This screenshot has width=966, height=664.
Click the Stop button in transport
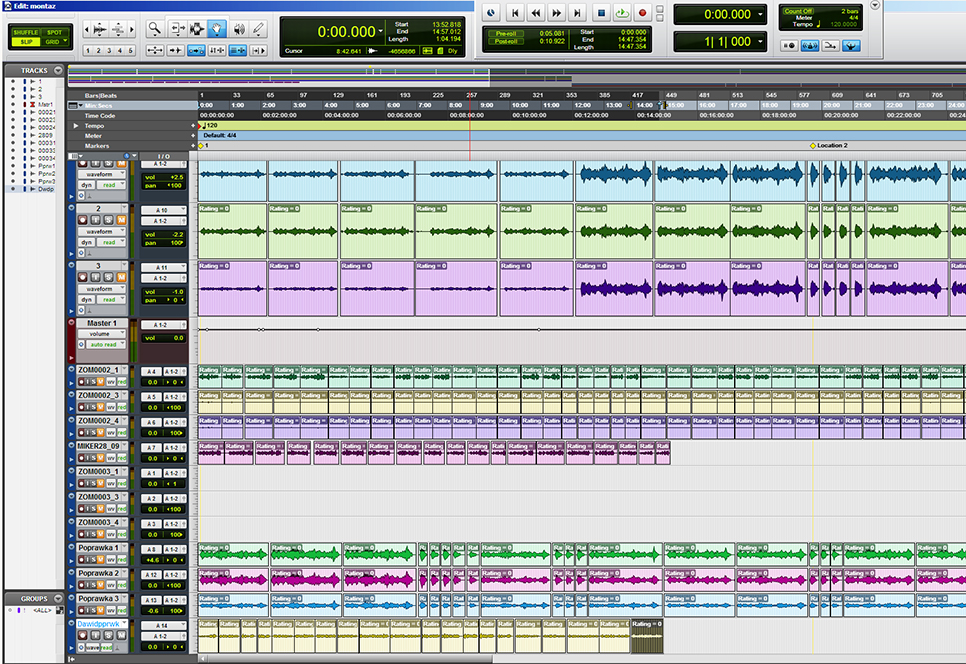(x=601, y=13)
